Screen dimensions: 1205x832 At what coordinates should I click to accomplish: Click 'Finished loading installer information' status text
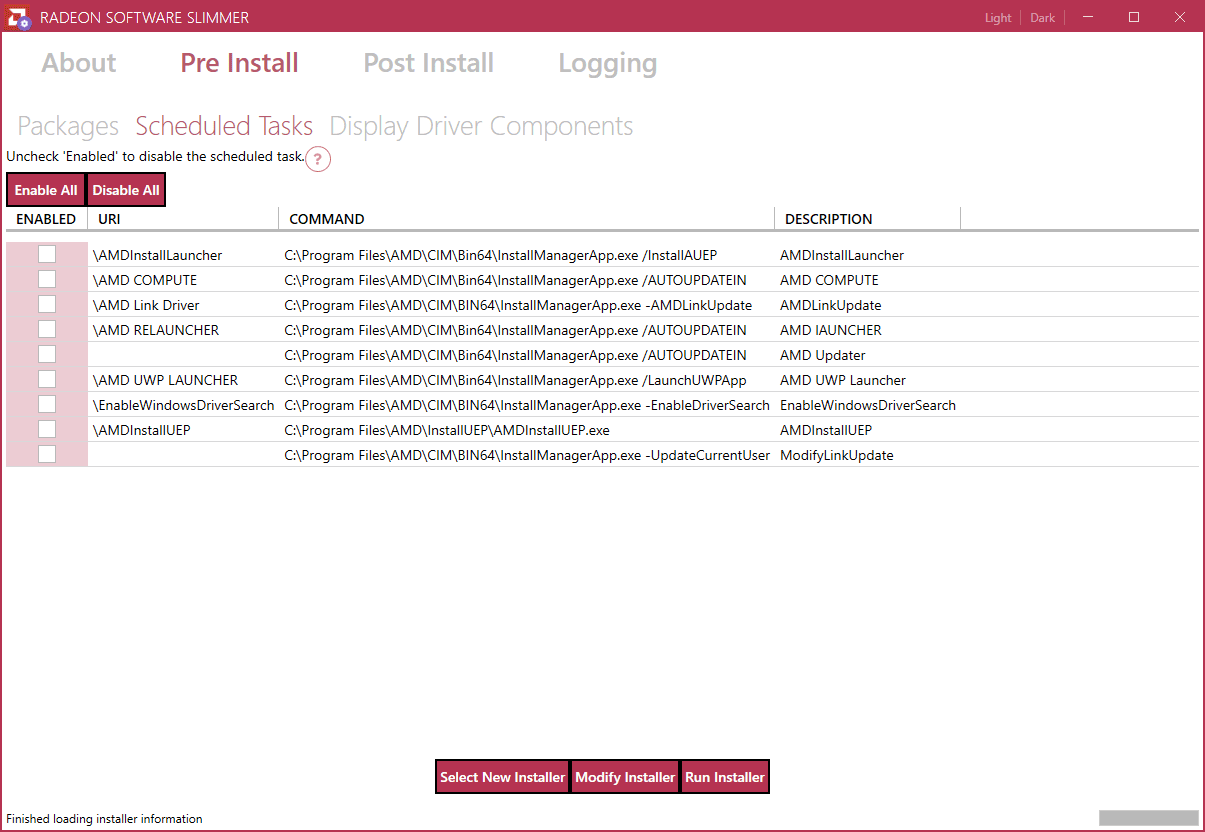(x=104, y=819)
